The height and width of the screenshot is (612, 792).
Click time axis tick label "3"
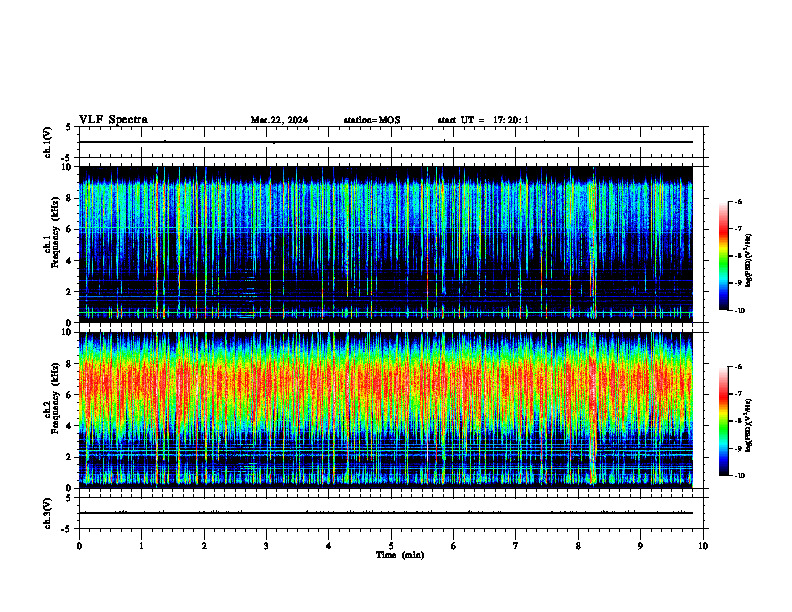click(x=266, y=546)
